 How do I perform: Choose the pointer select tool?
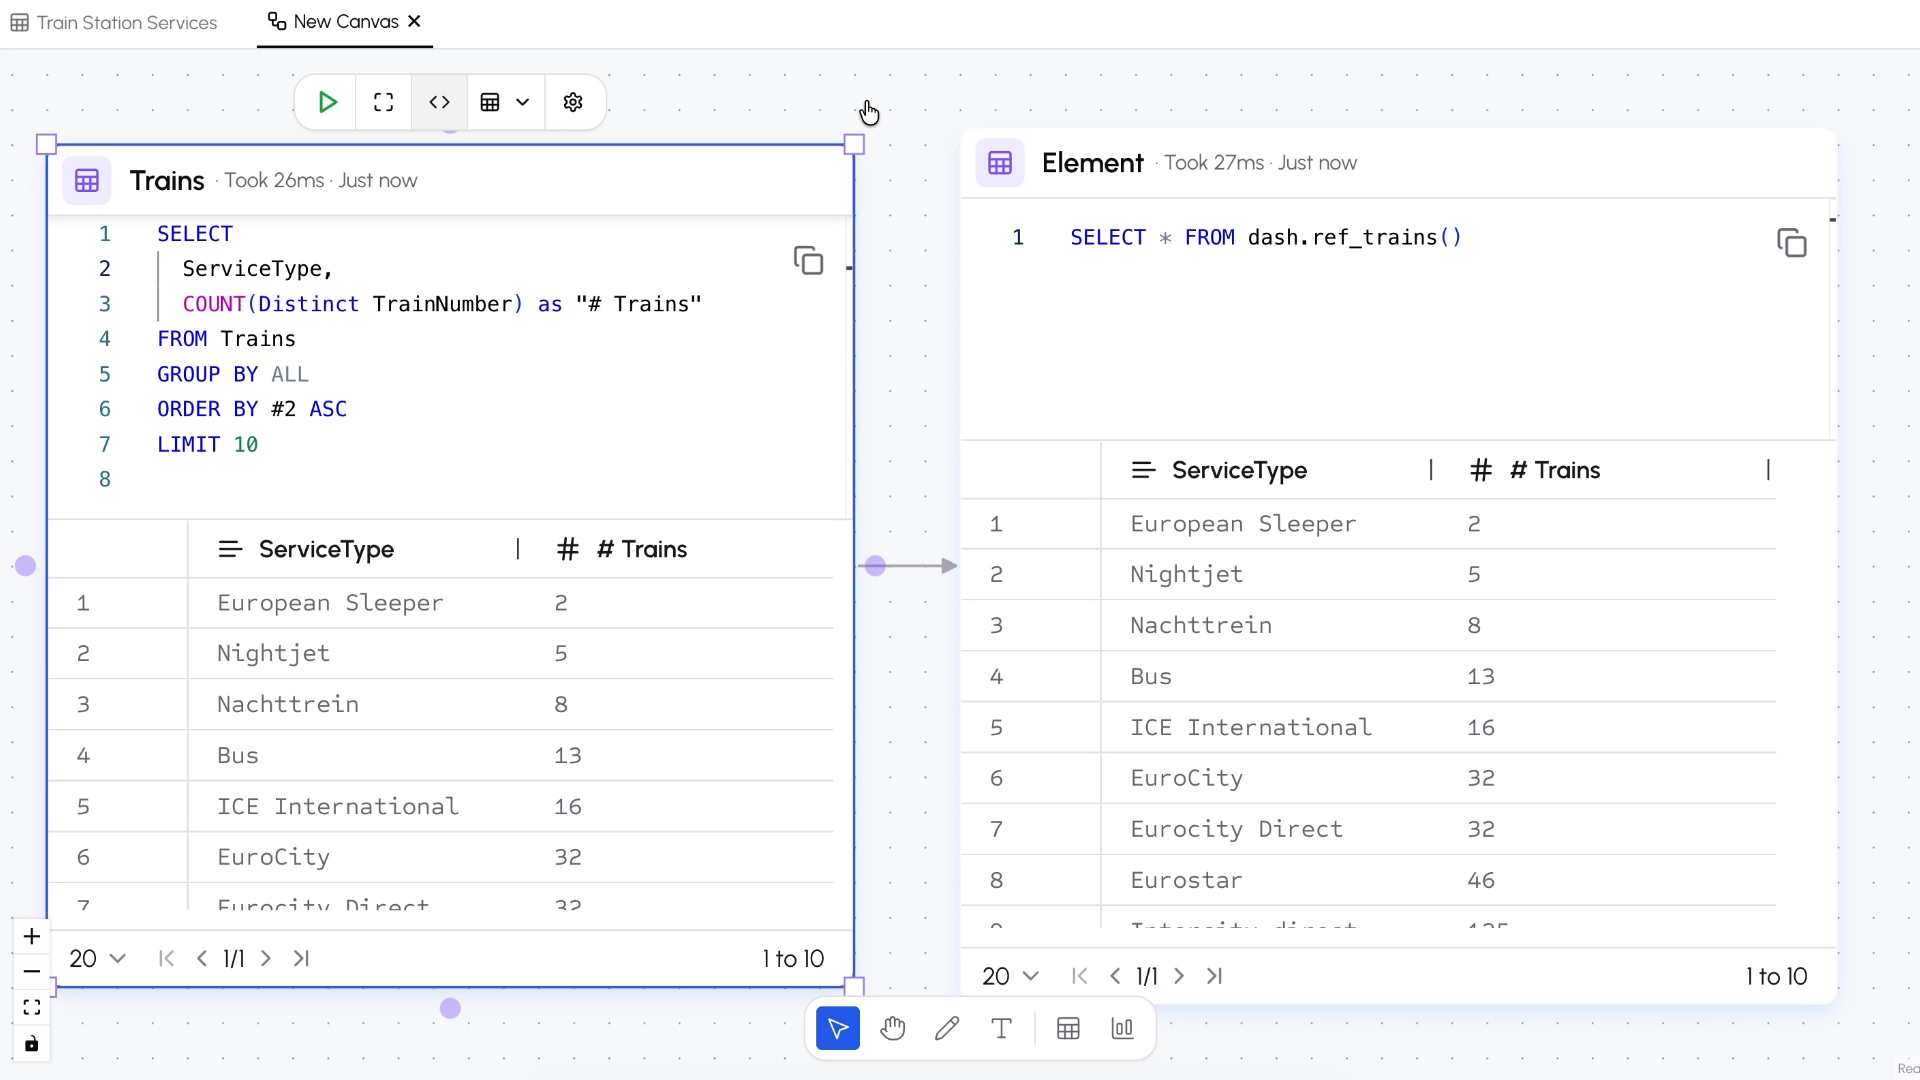pyautogui.click(x=838, y=1028)
